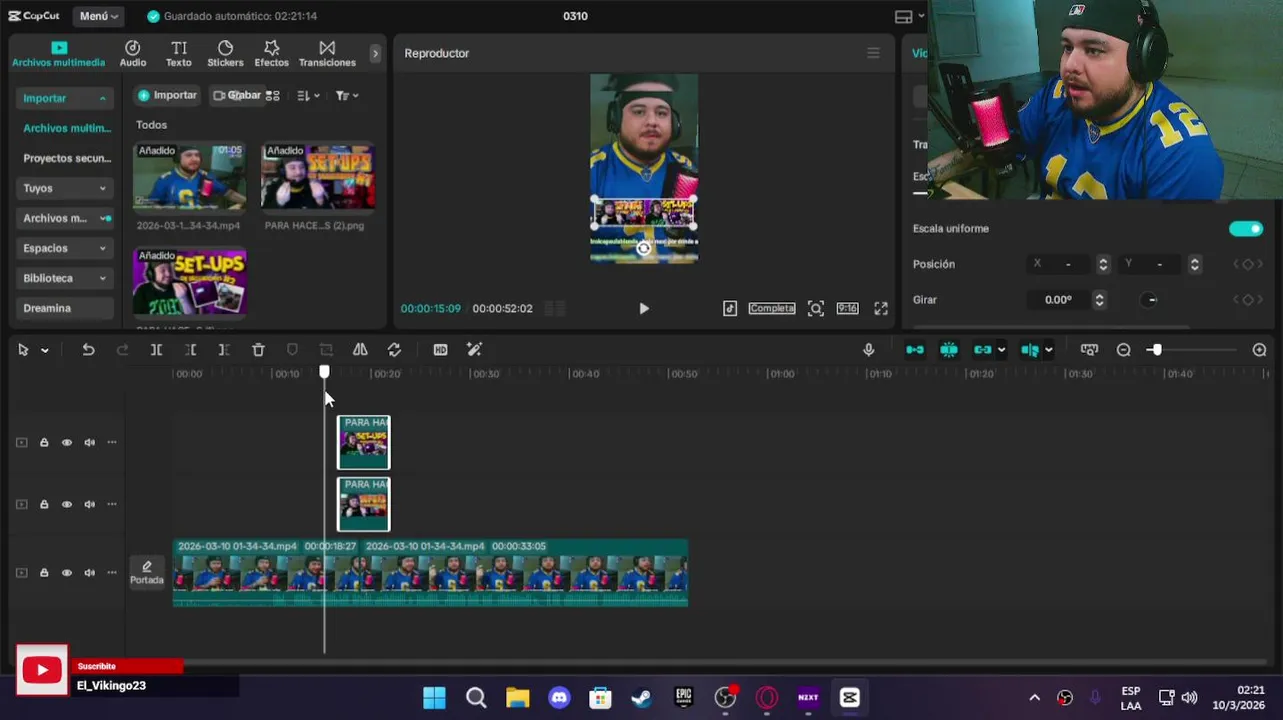Collapse the Importar section
This screenshot has height=720, width=1283.
65,98
